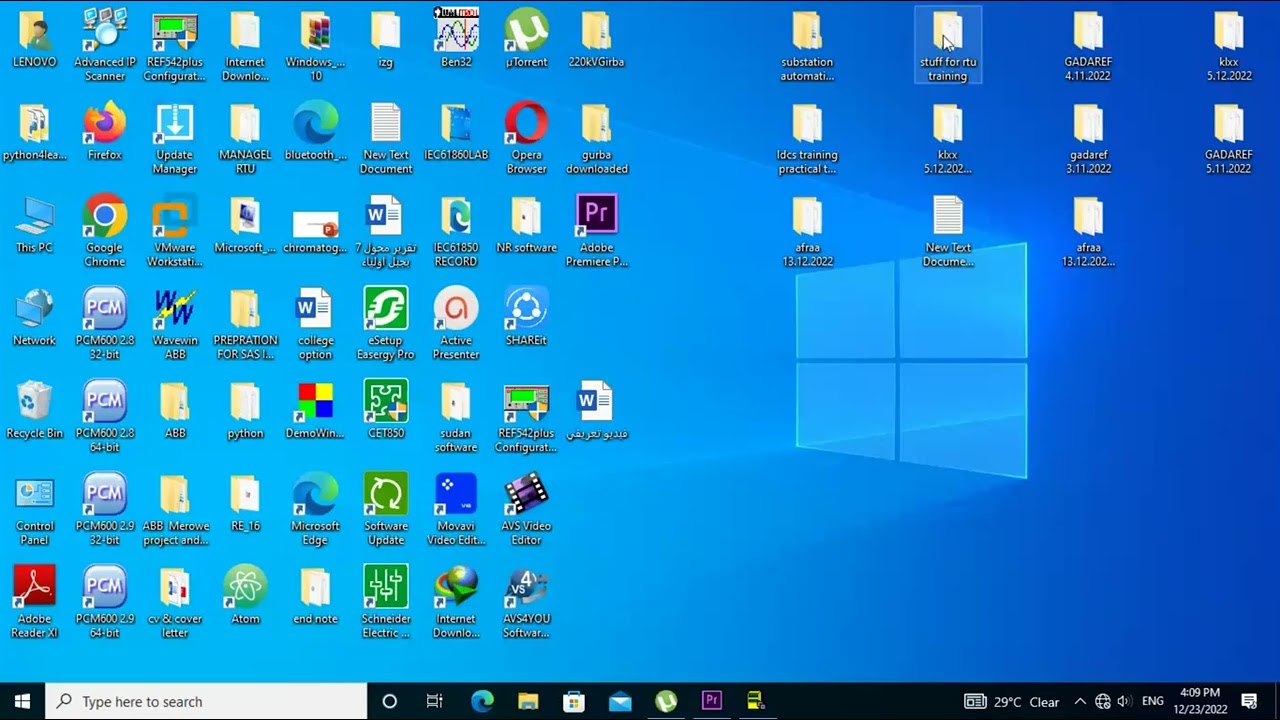This screenshot has width=1280, height=720.
Task: Open the PREPRATION FOR SAS folder
Action: point(245,324)
